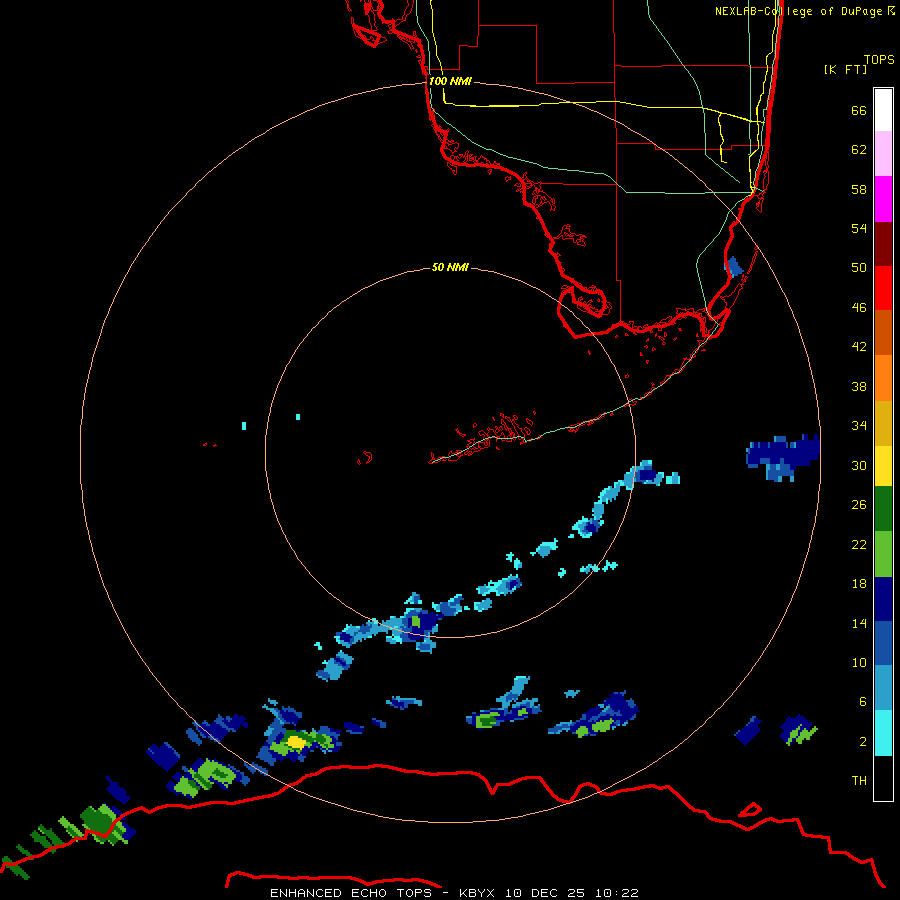This screenshot has width=900, height=900.
Task: Select the white legend swatch near 66
Action: click(883, 110)
